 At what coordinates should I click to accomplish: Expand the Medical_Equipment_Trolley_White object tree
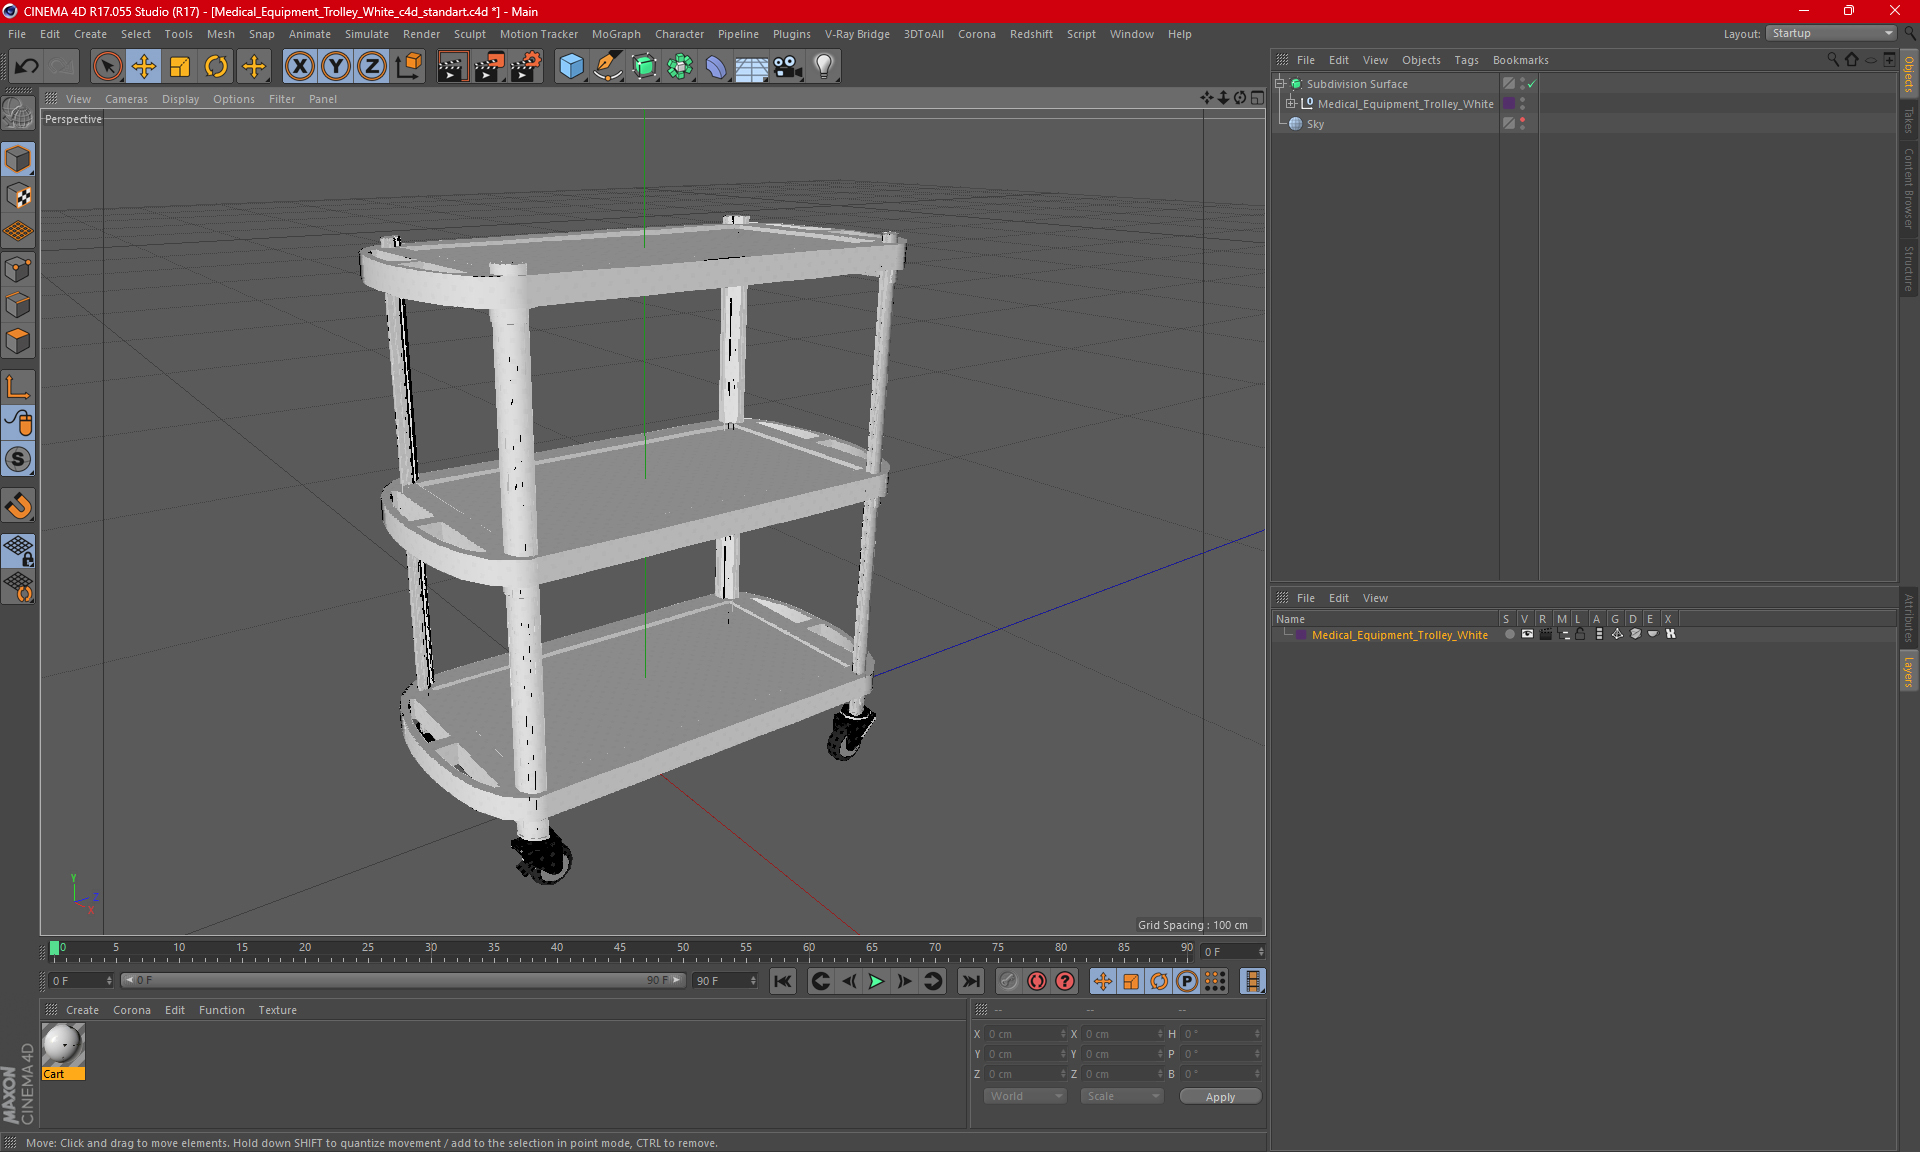[1291, 104]
